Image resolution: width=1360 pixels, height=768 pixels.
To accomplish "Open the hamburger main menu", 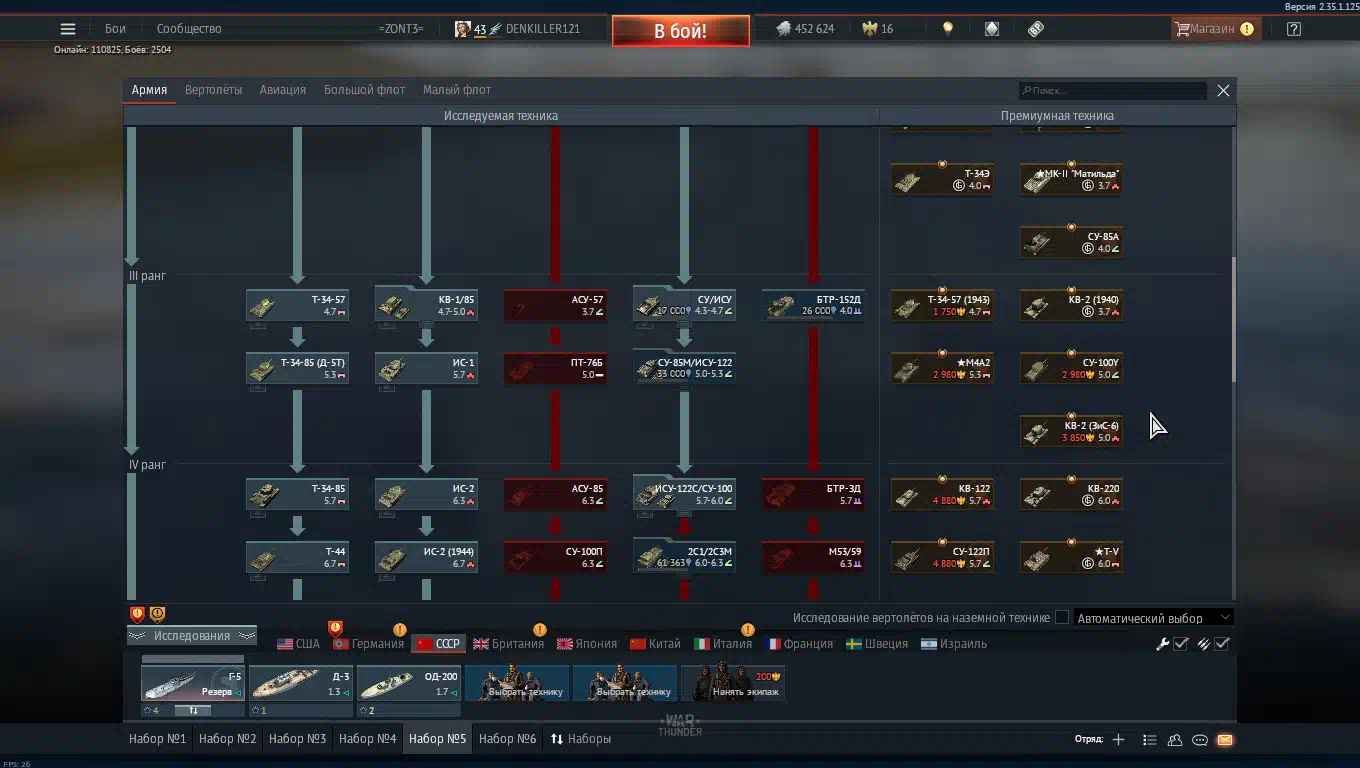I will point(68,29).
